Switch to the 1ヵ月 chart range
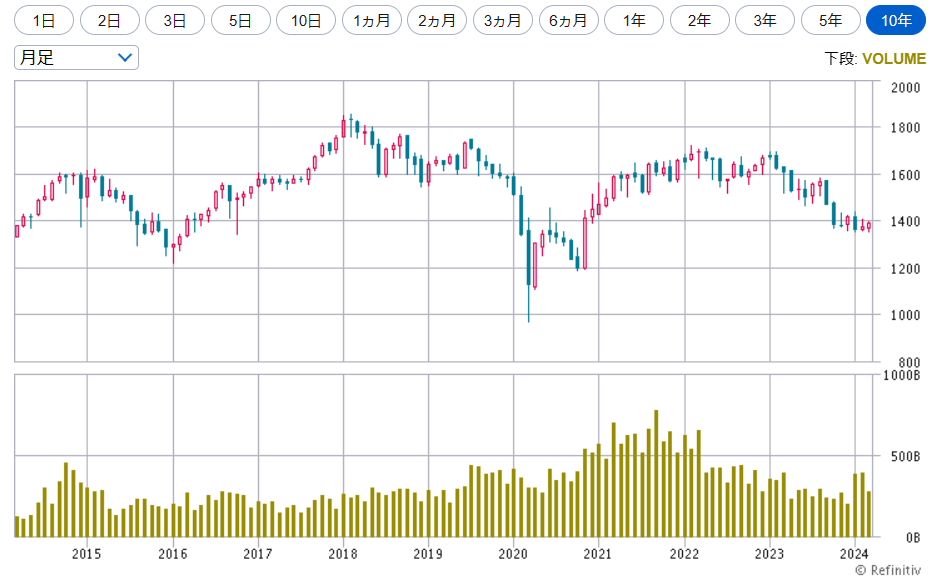935x582 pixels. pos(372,20)
